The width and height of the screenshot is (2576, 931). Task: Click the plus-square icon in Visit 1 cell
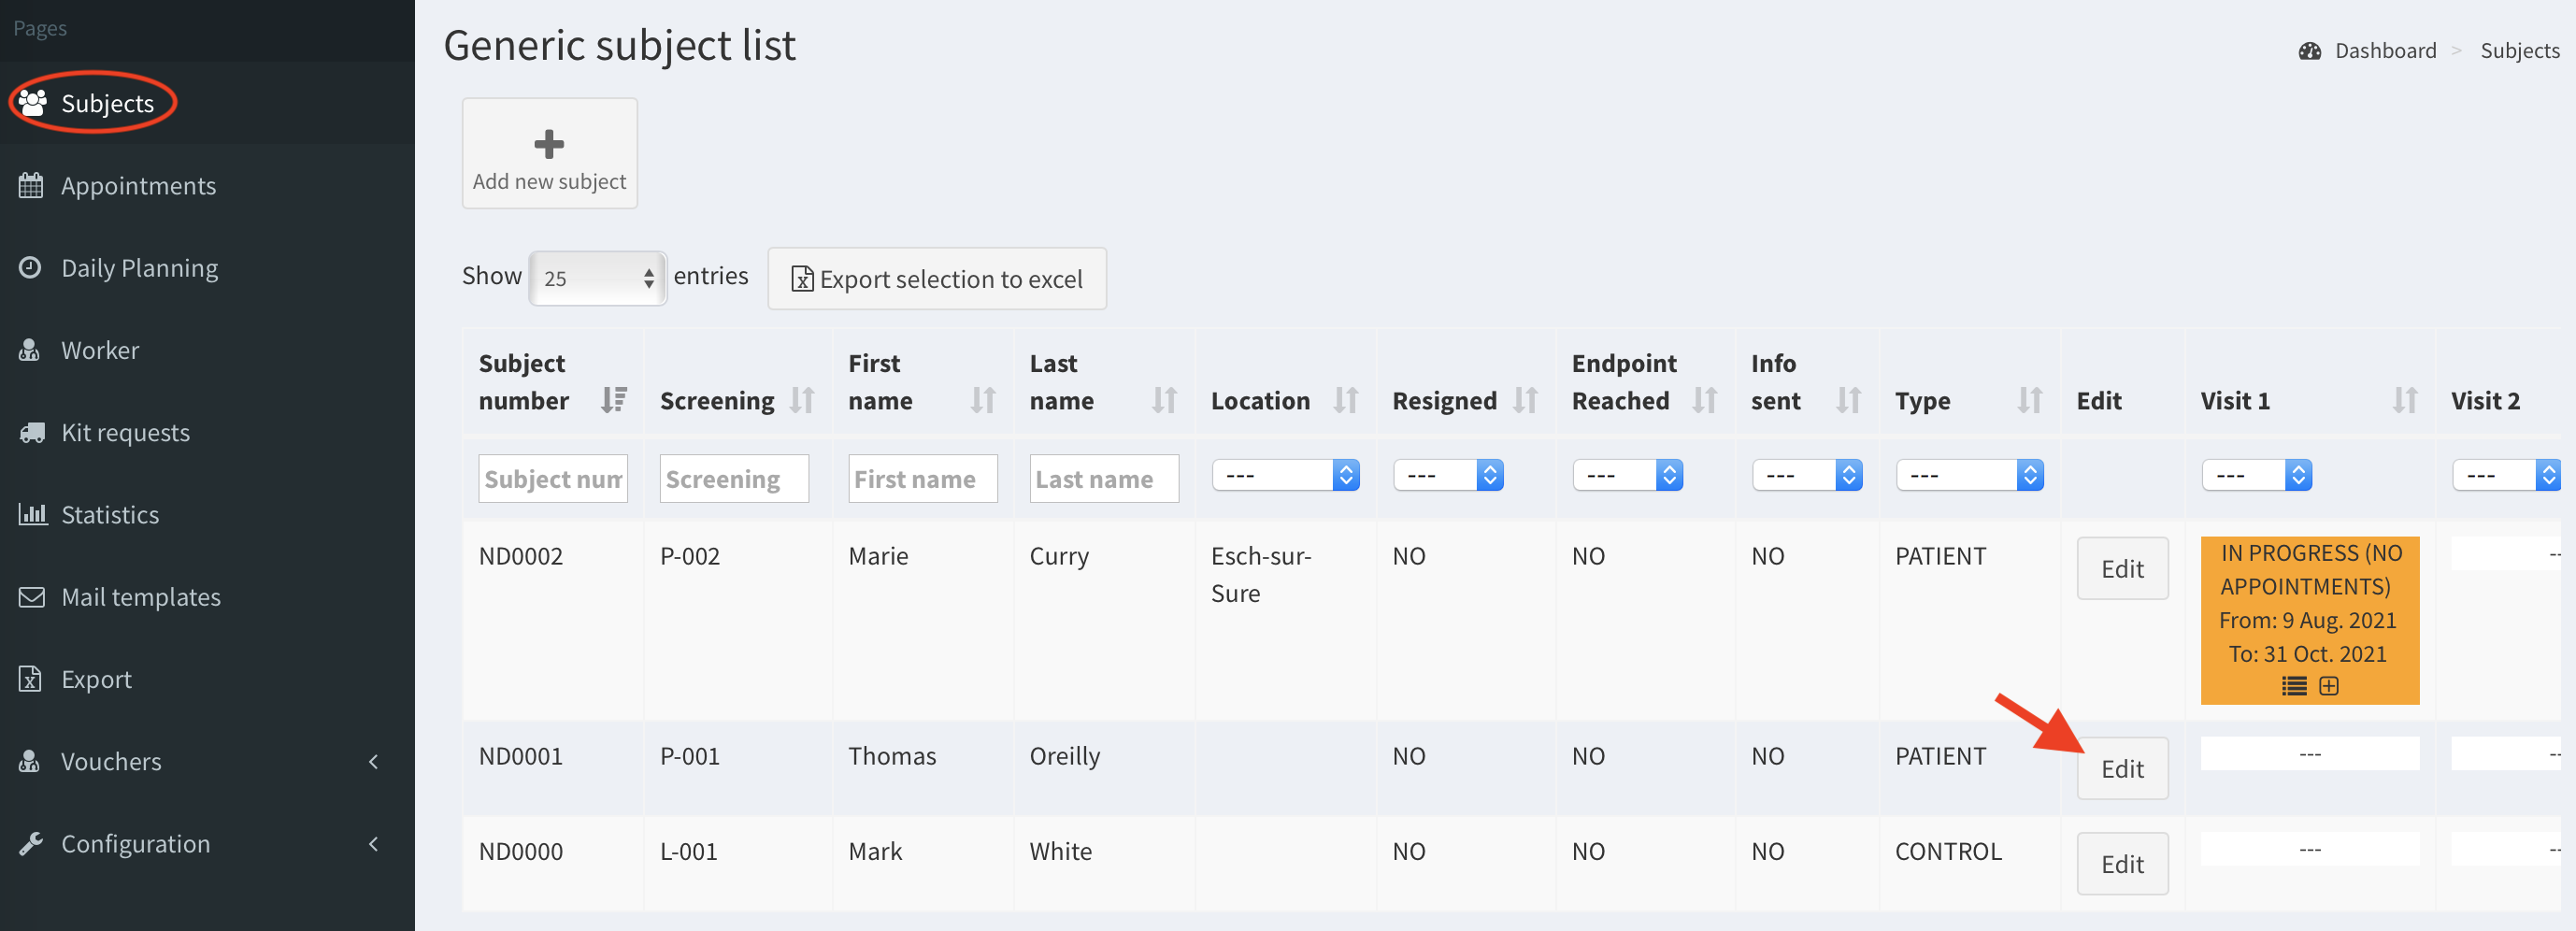(2329, 686)
